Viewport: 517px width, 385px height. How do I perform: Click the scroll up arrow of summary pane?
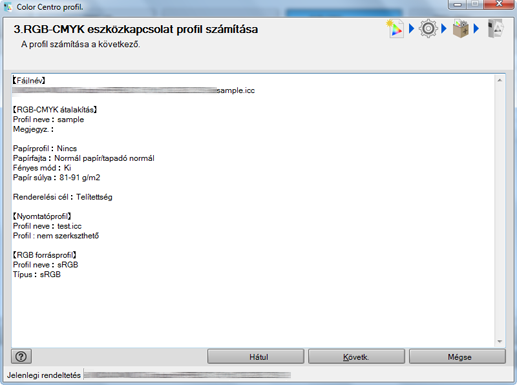click(499, 80)
